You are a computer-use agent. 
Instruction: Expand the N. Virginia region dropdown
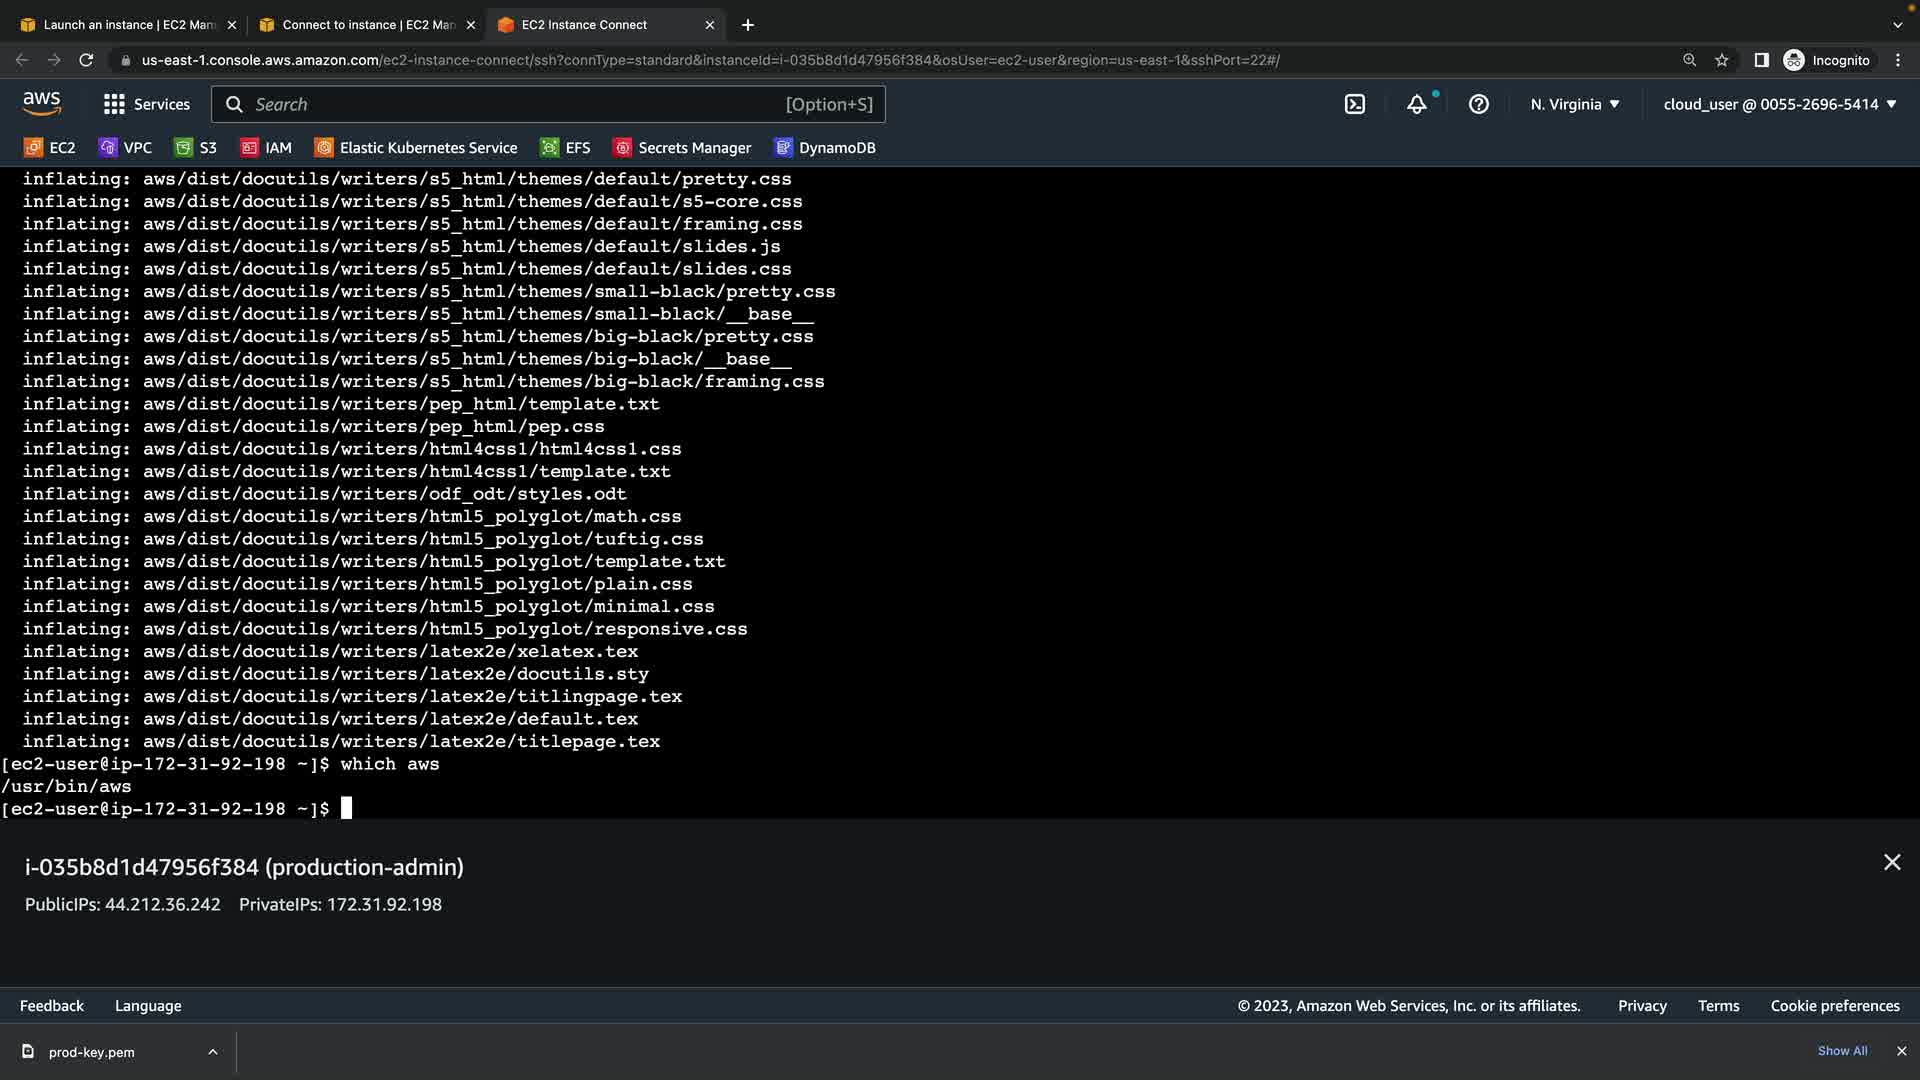[x=1574, y=104]
